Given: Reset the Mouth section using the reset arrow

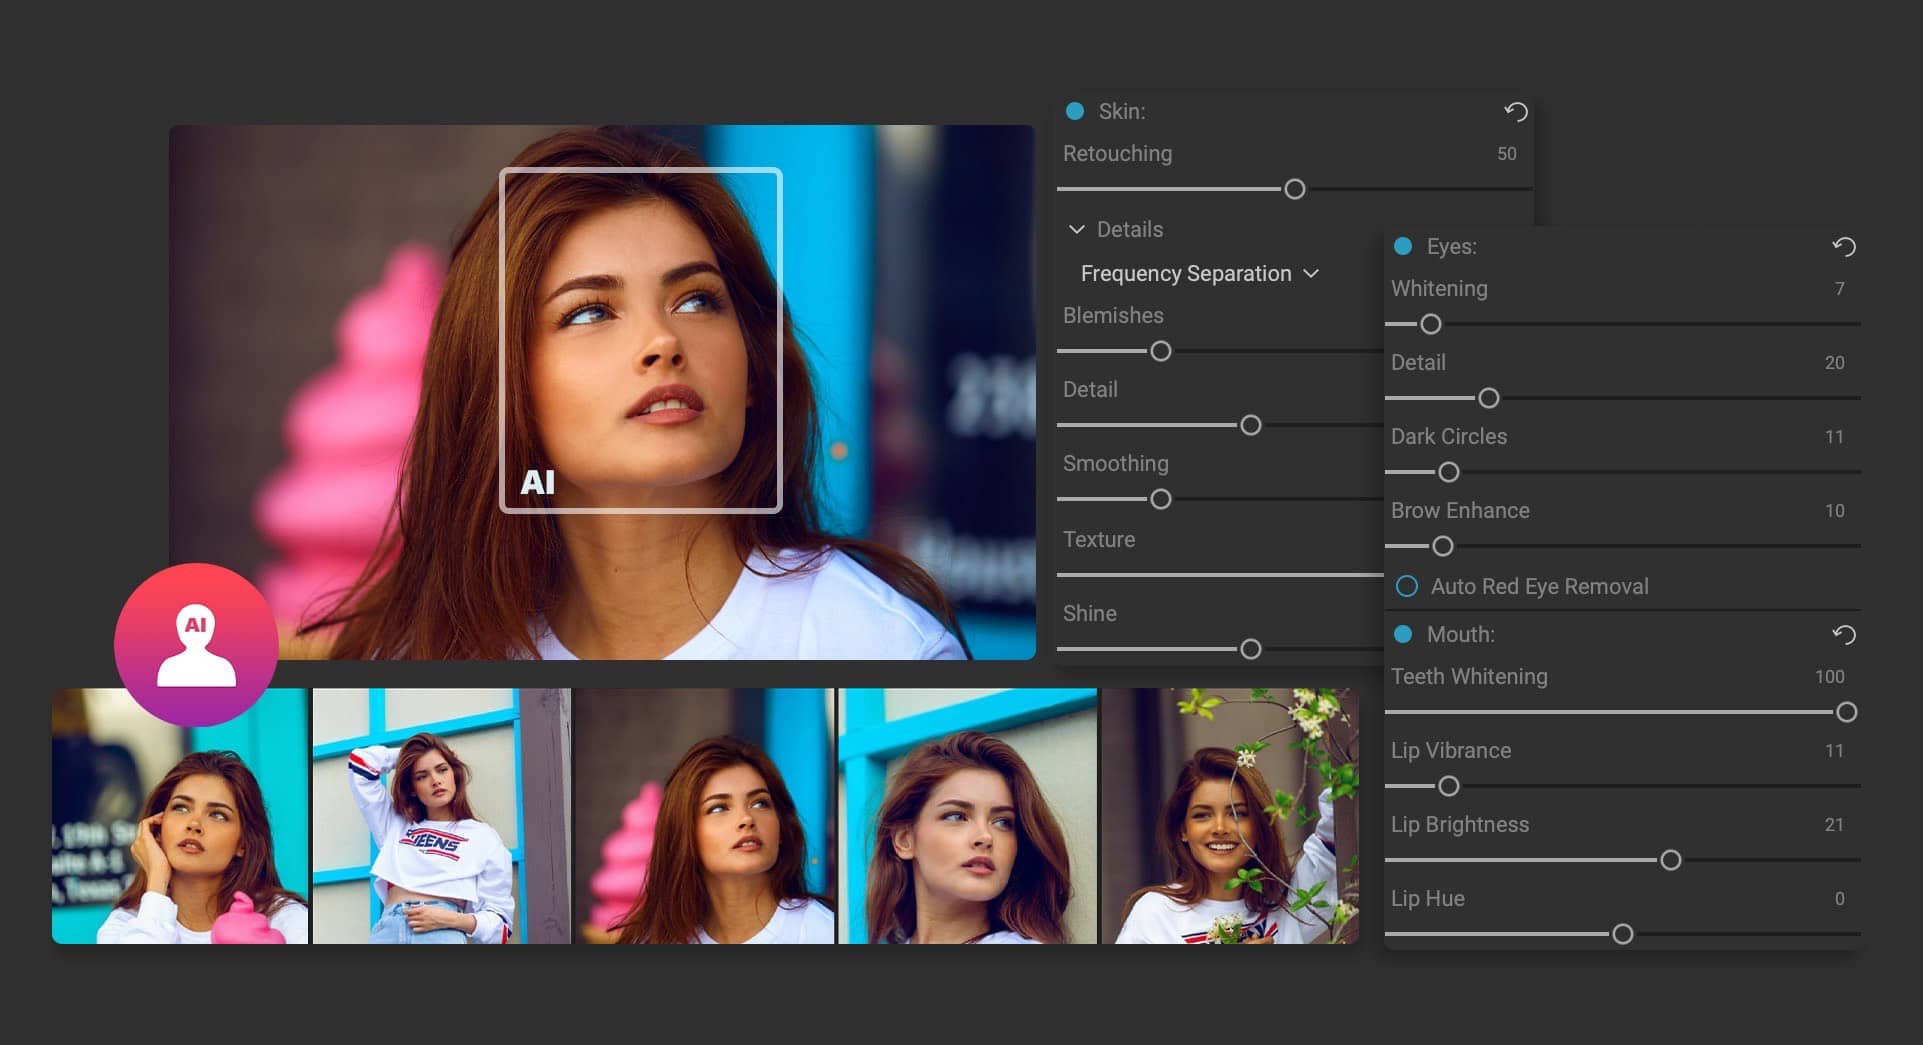Looking at the screenshot, I should [x=1843, y=635].
